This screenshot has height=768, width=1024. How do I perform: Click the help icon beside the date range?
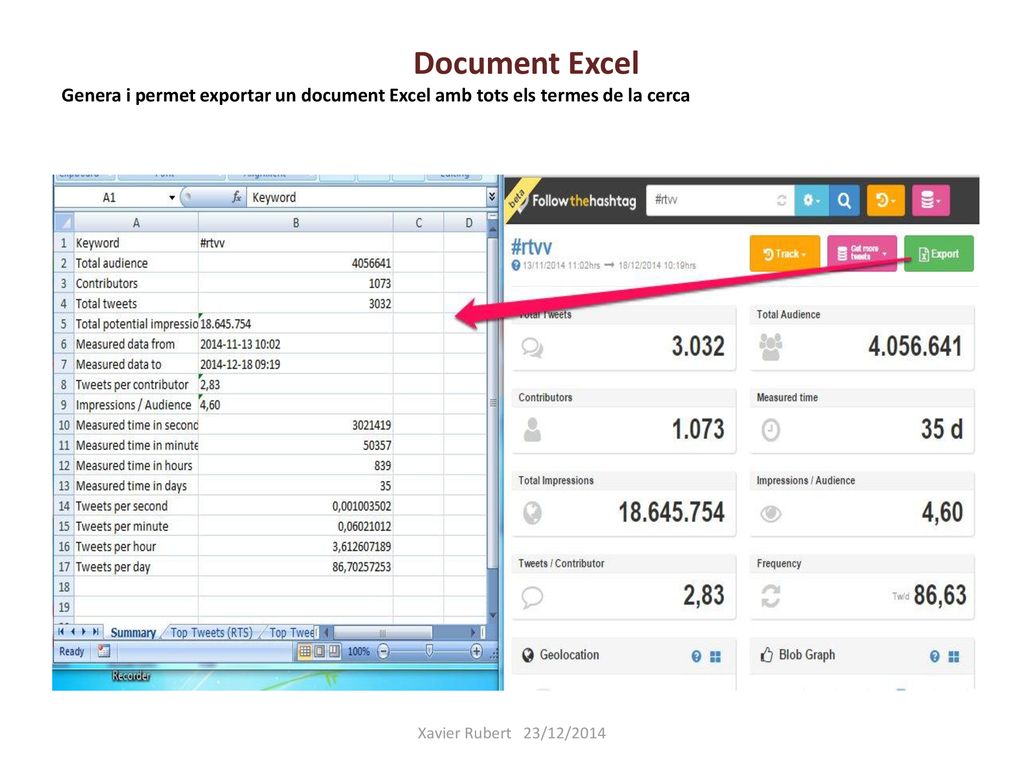click(516, 265)
